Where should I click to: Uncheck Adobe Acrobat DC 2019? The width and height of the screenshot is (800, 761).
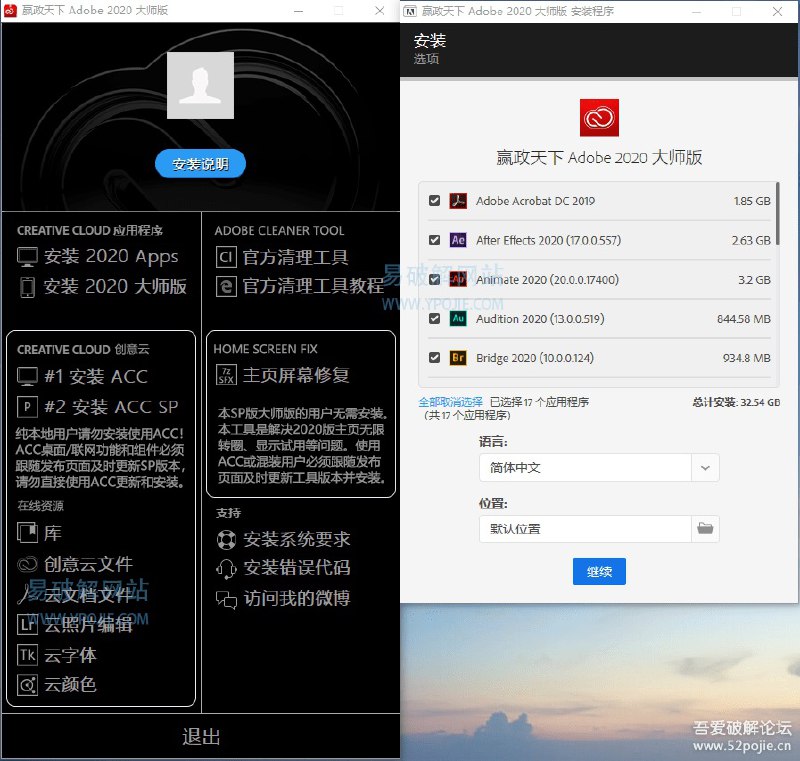(435, 200)
